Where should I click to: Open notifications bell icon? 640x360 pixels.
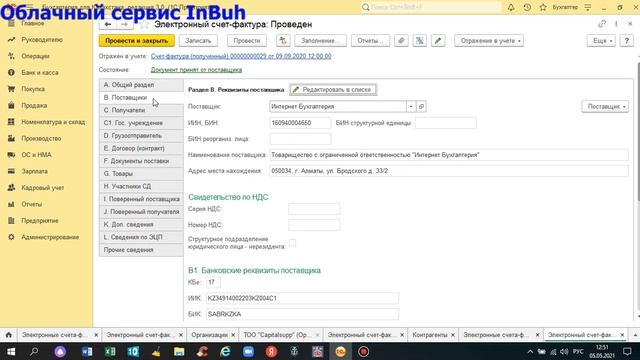coord(511,7)
